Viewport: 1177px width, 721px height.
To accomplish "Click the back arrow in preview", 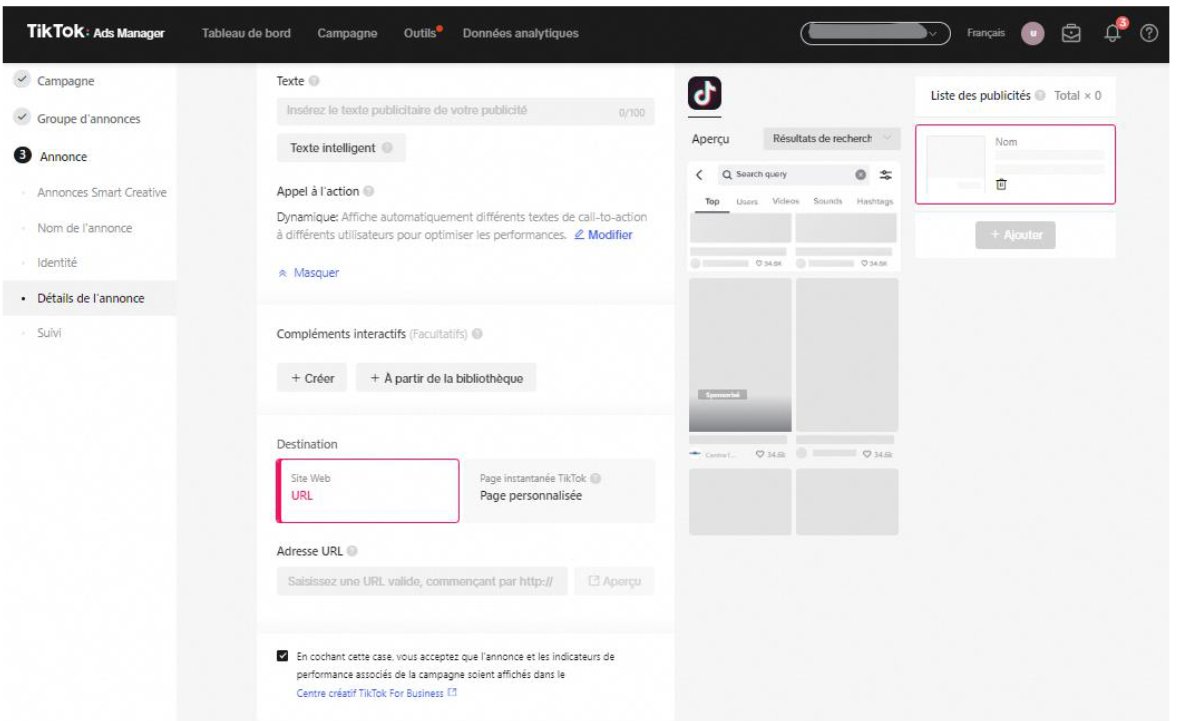I will 700,175.
